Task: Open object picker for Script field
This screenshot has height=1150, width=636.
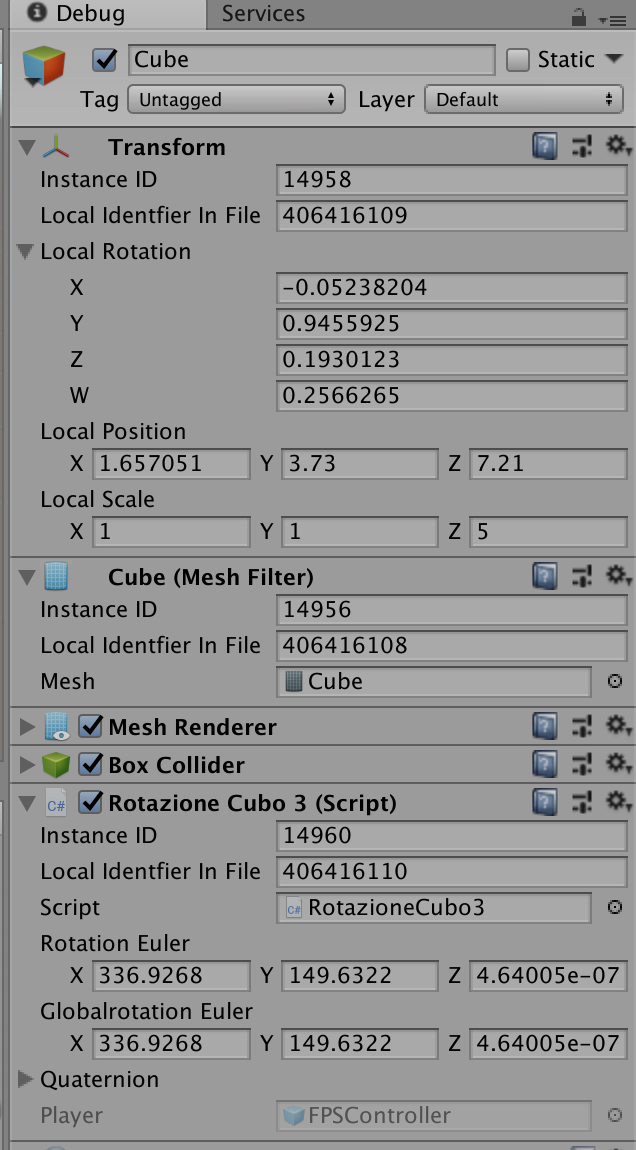Action: point(615,907)
